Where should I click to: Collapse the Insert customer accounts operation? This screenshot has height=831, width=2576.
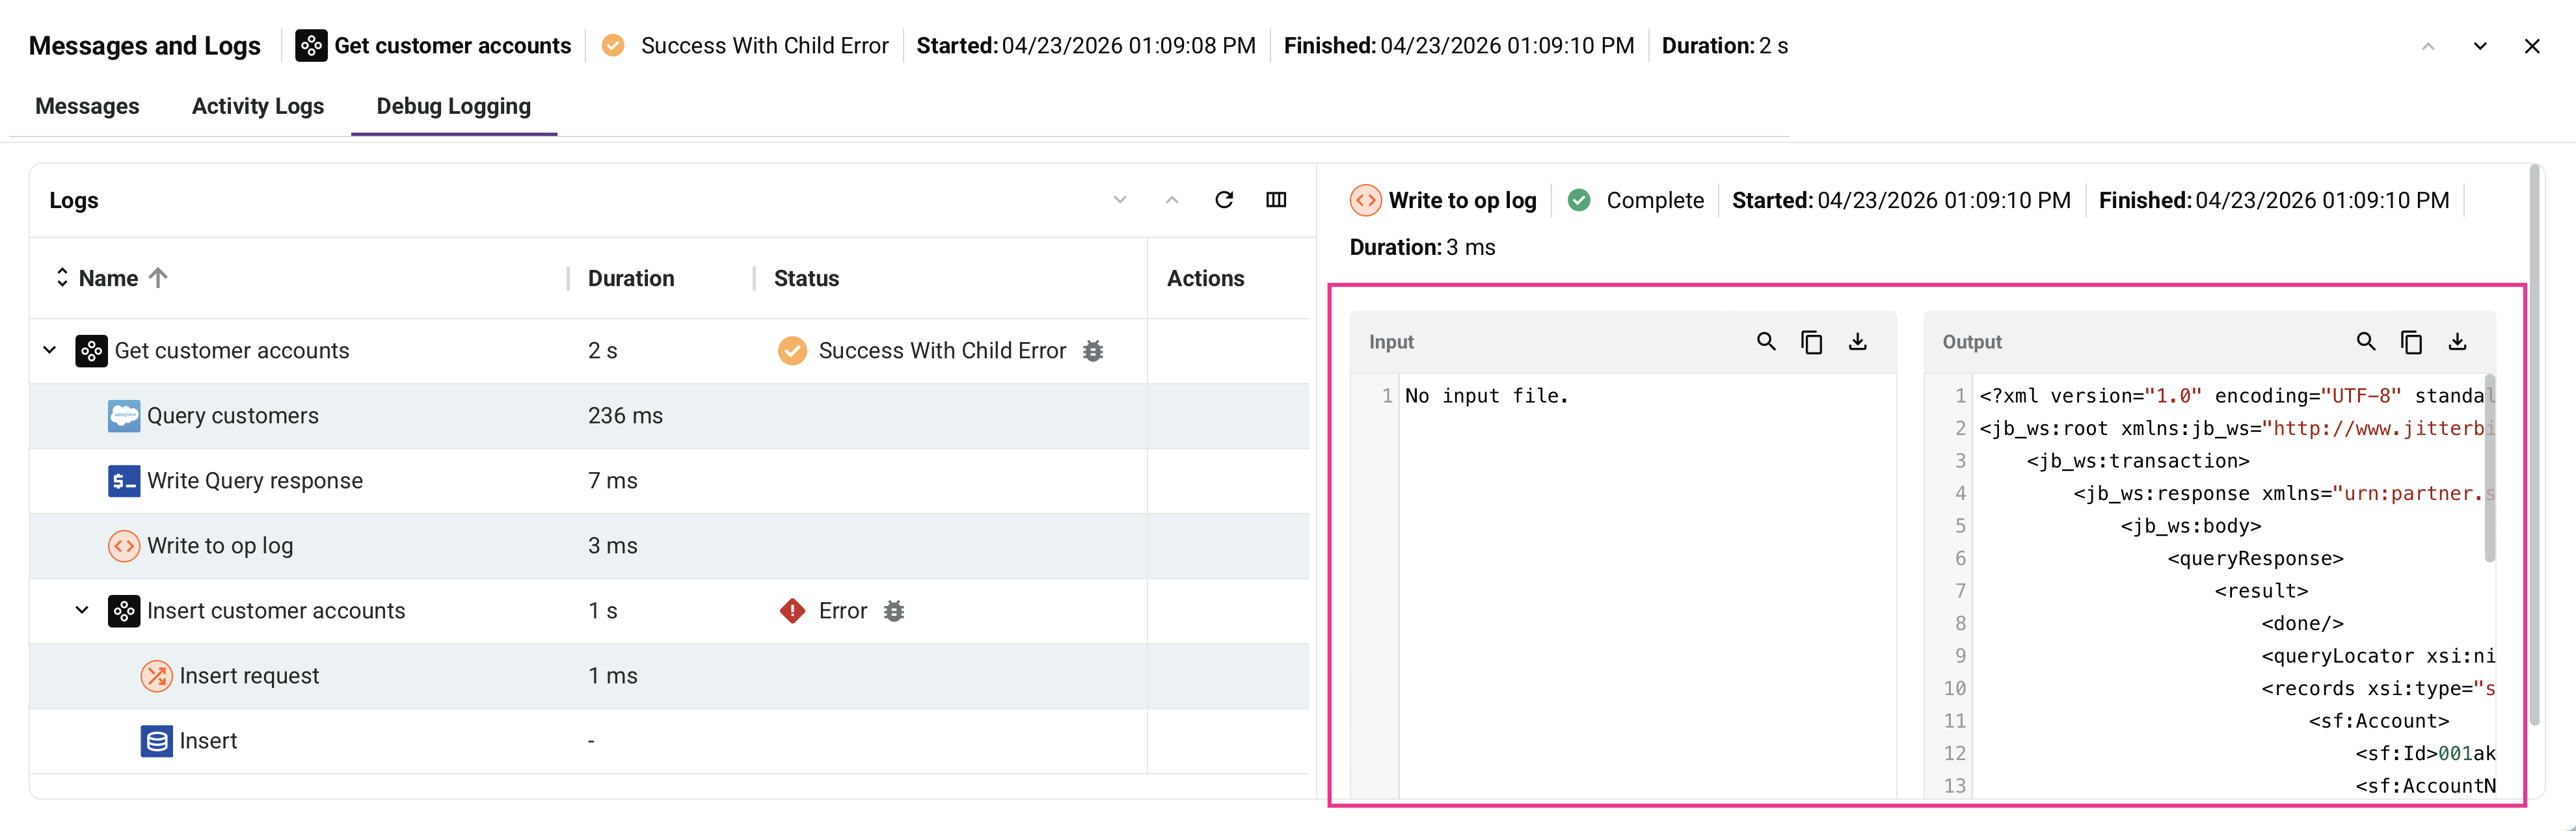pos(81,610)
